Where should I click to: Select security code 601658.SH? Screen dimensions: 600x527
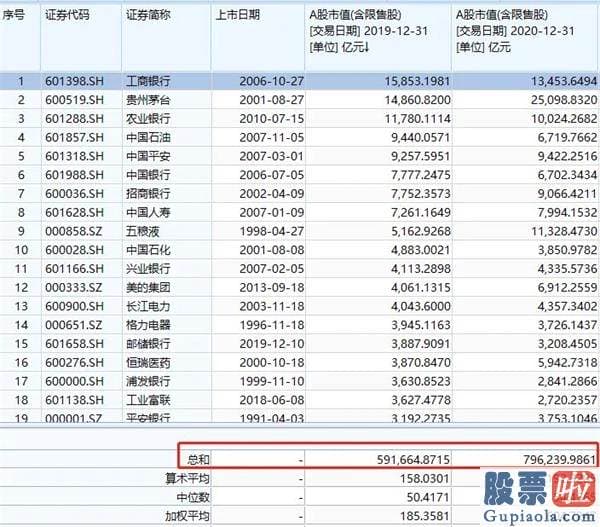75,344
